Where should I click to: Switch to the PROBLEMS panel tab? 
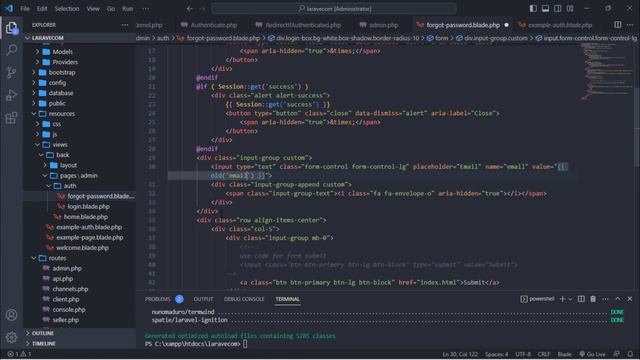pos(158,299)
